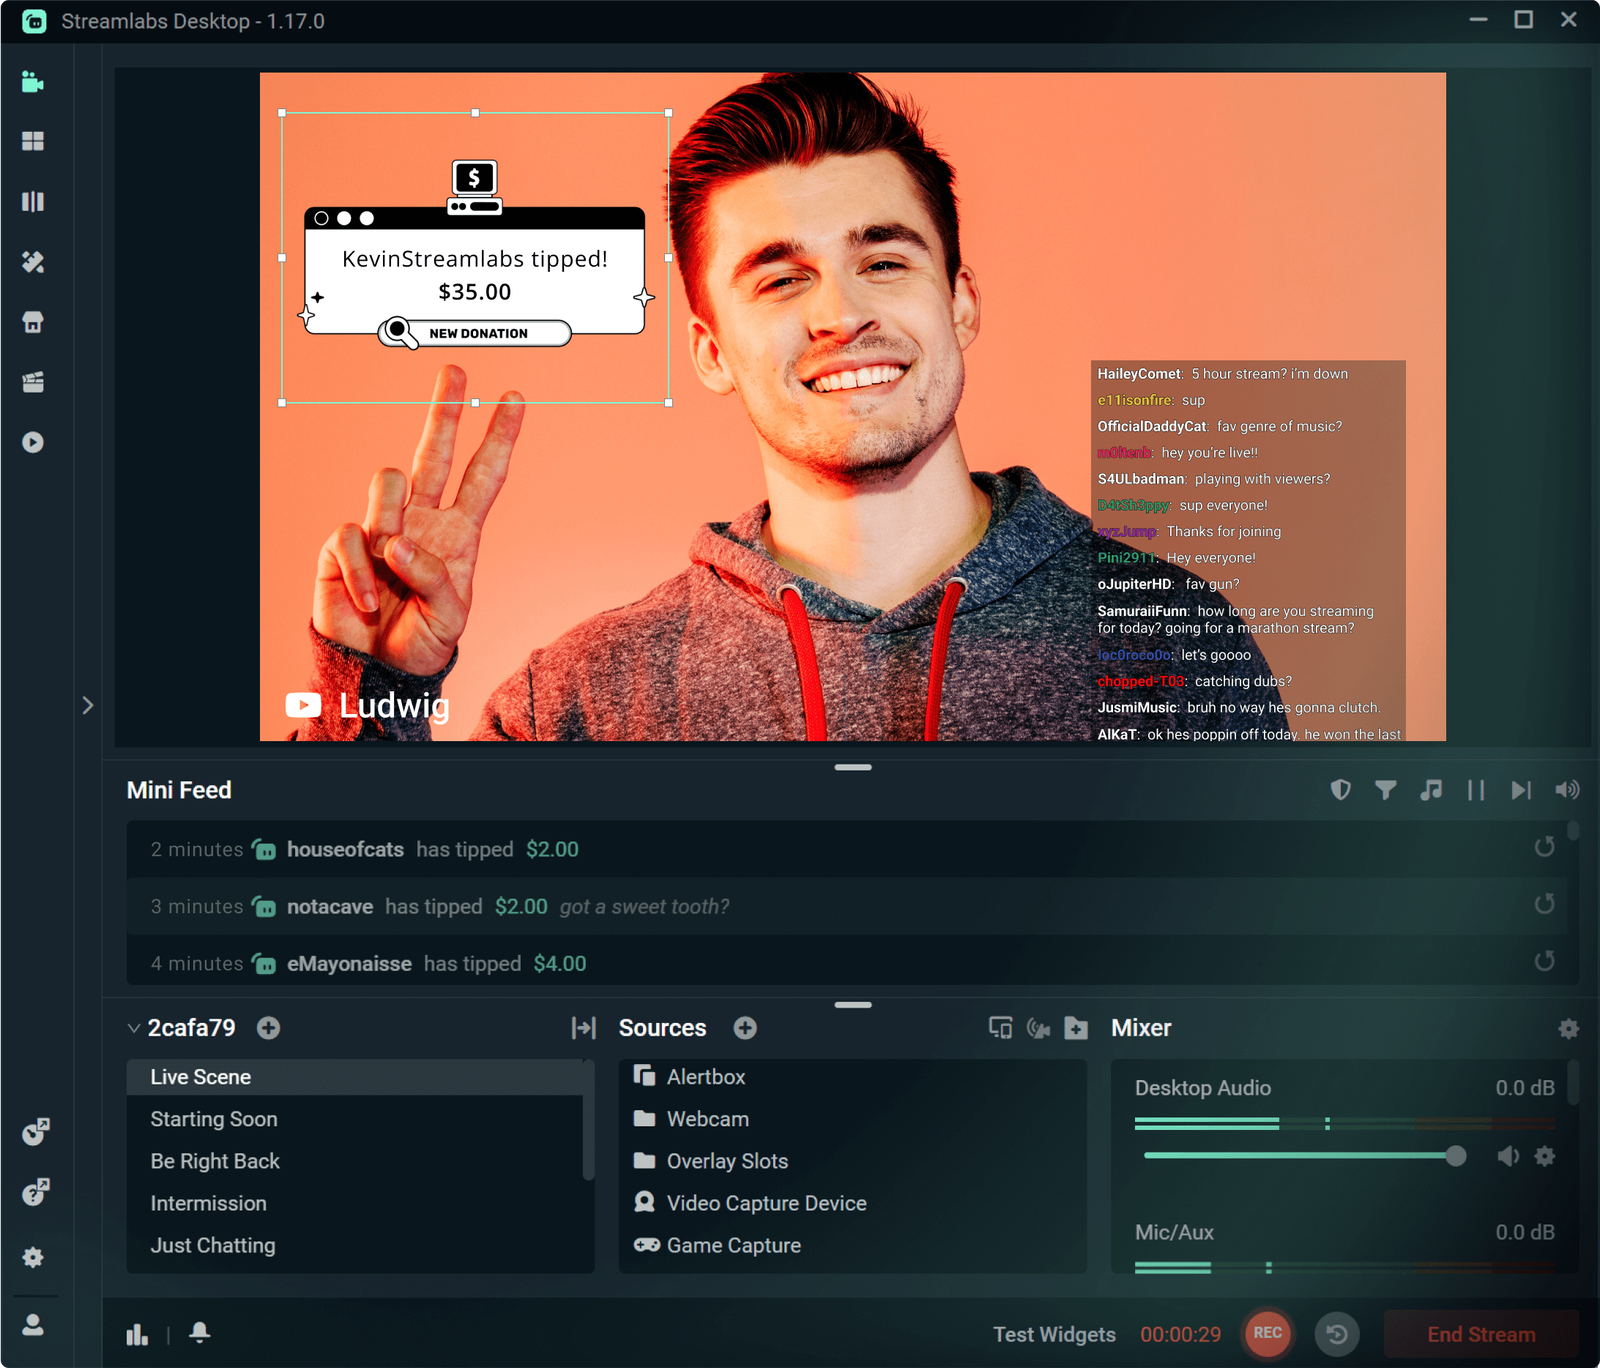Open the Editor camera icon in sidebar
Image resolution: width=1600 pixels, height=1368 pixels.
33,82
